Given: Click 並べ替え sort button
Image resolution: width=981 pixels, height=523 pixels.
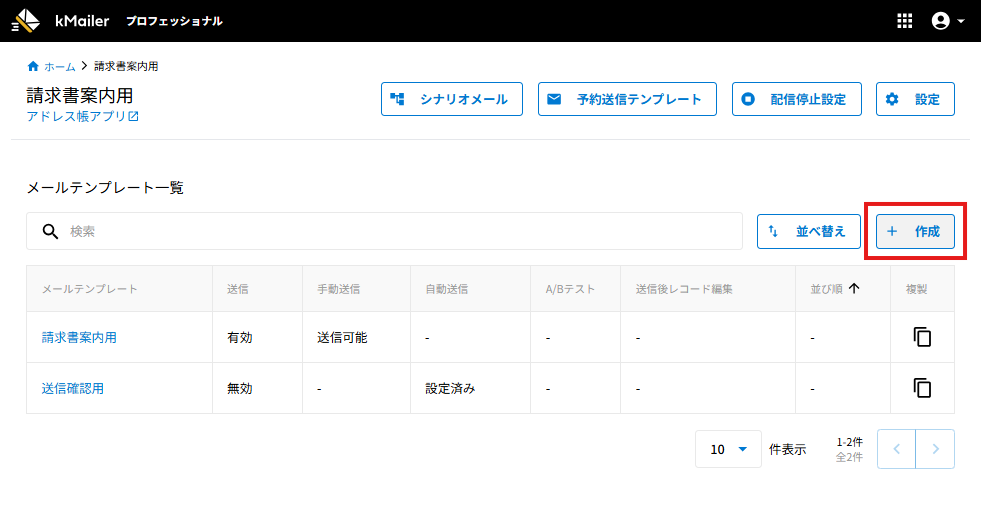Looking at the screenshot, I should [x=808, y=231].
